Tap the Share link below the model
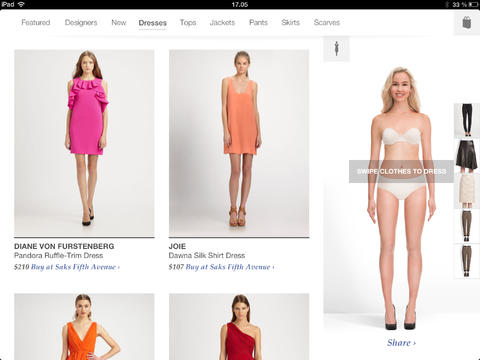This screenshot has height=360, width=480. 401,343
